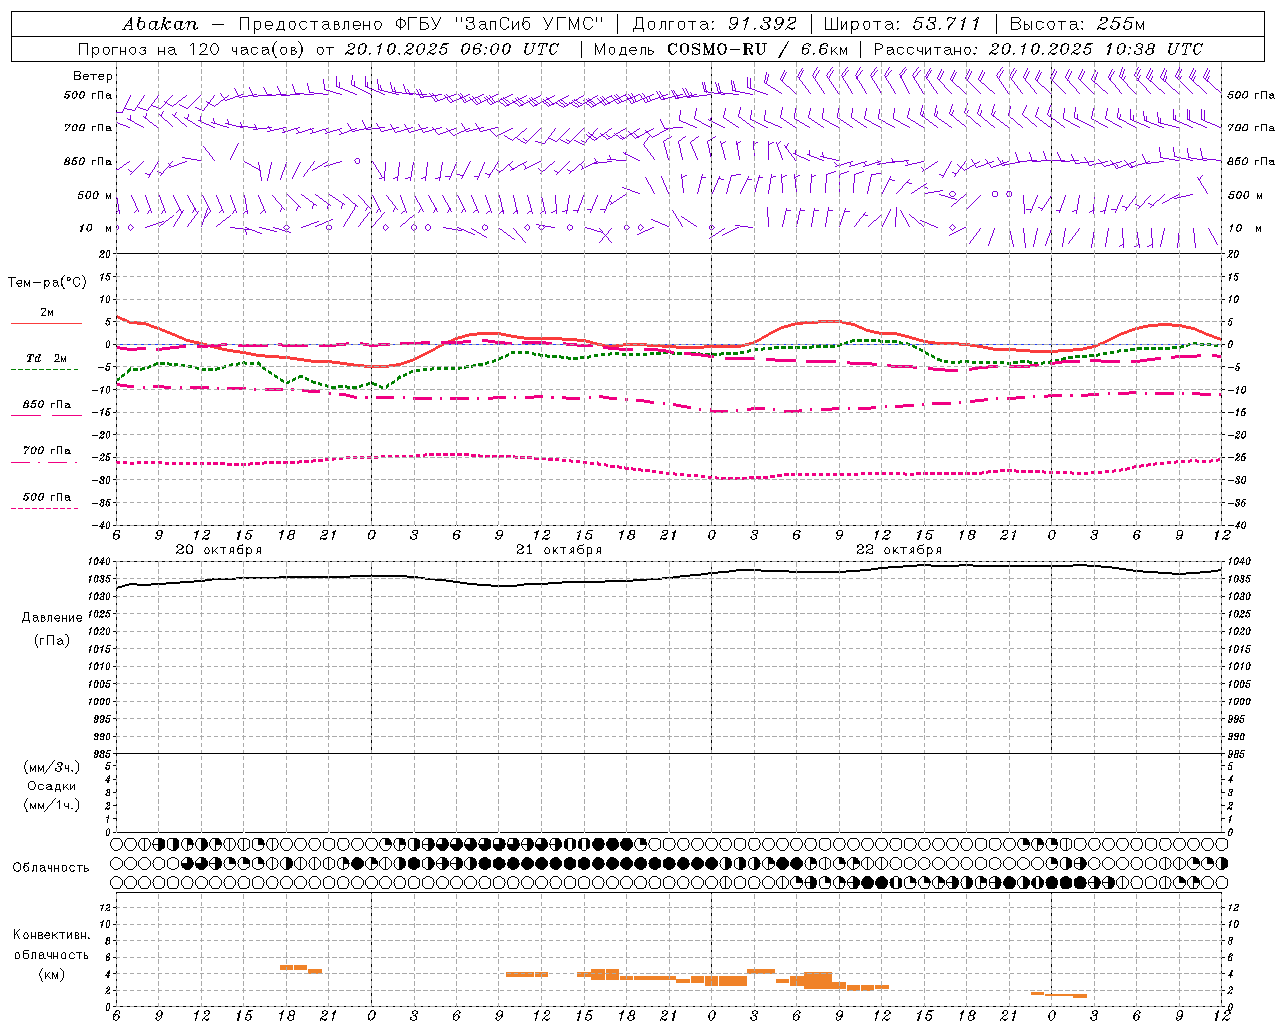Viewport: 1280px width, 1024px height.
Task: Click the "Облачность" cloud cover label
Action: [x=51, y=868]
